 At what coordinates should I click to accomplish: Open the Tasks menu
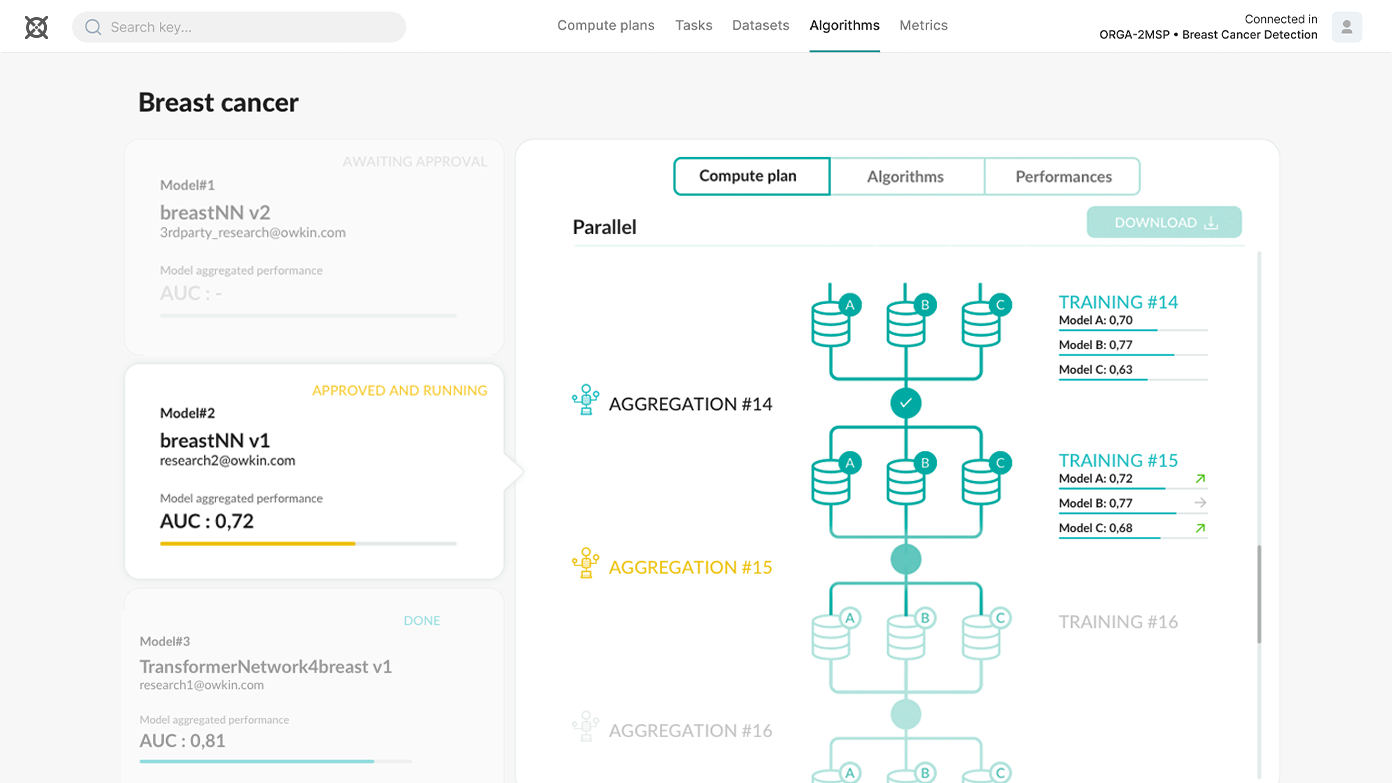(694, 26)
